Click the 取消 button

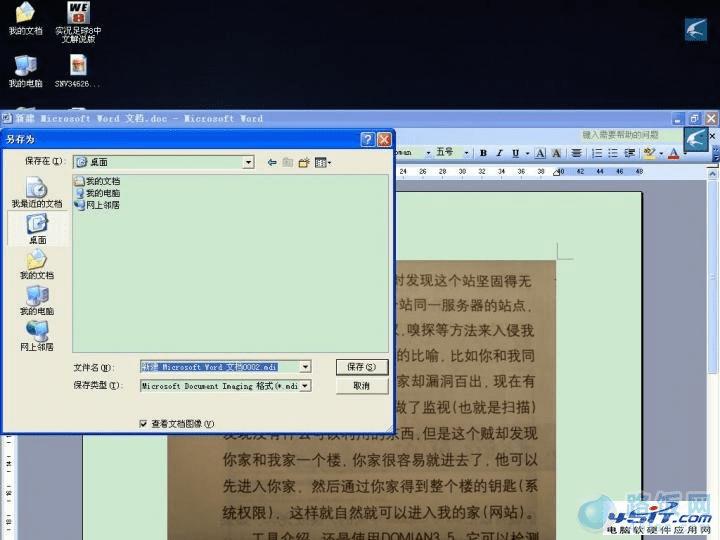(x=362, y=386)
